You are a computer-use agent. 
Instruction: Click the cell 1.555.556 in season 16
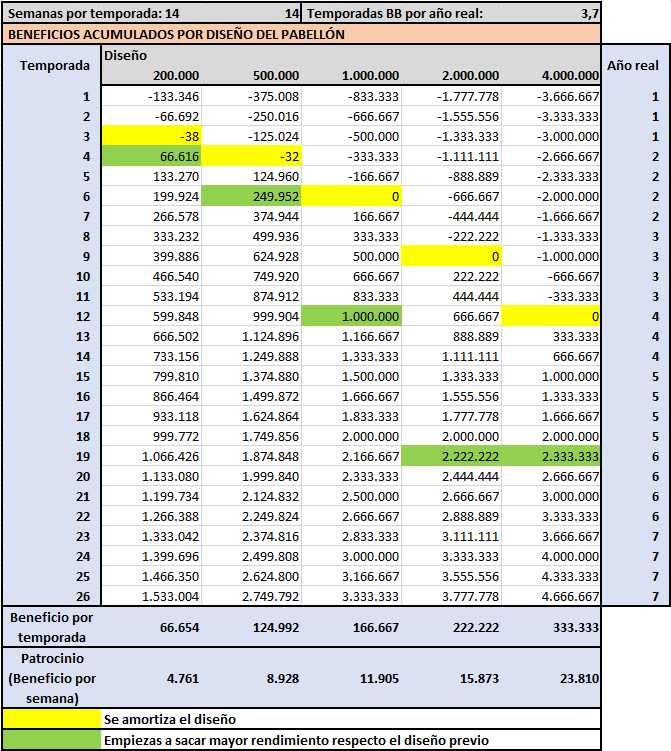tap(452, 397)
